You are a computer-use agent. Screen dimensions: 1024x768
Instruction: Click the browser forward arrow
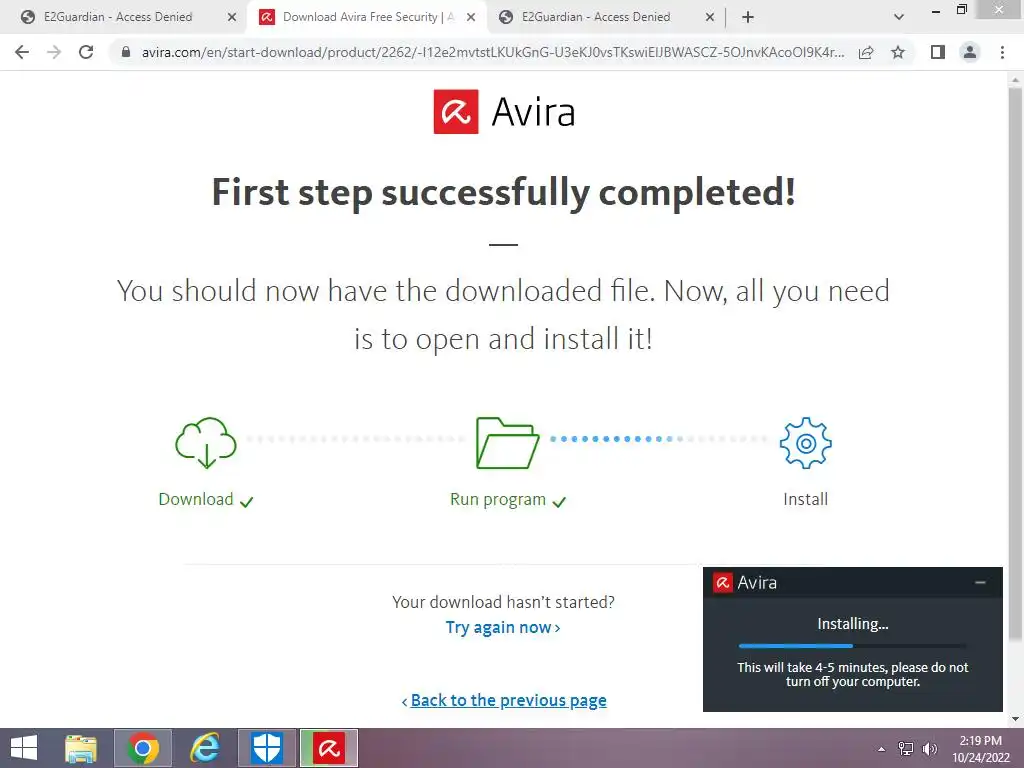54,52
